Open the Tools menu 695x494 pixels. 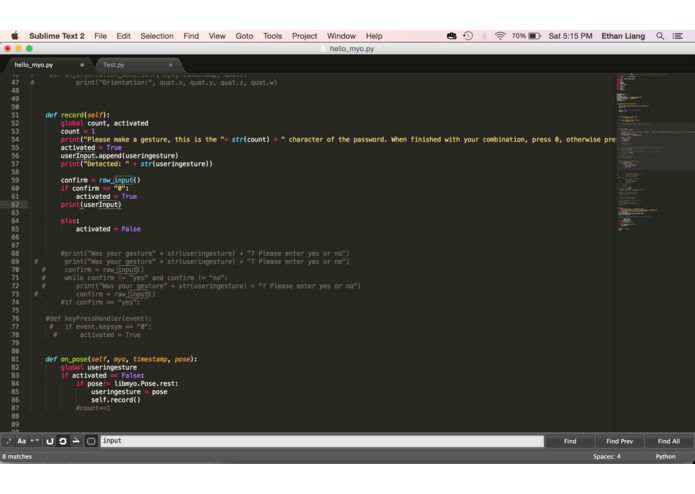click(x=273, y=36)
